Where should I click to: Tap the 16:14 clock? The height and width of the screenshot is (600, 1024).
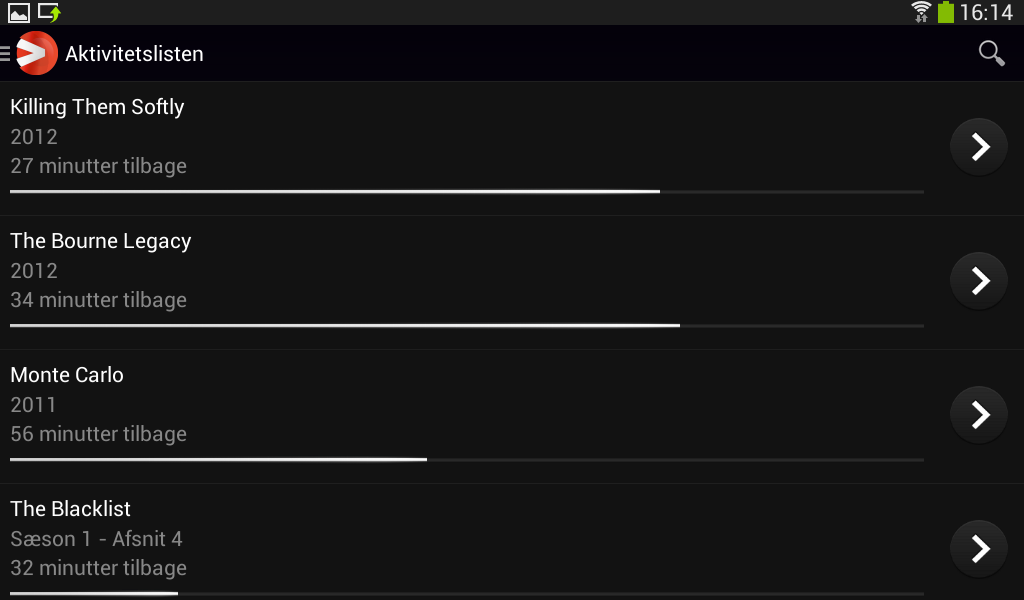(986, 13)
